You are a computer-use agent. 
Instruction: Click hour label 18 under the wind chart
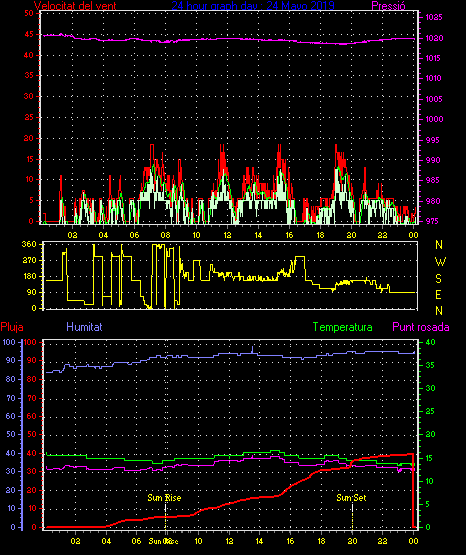[320, 235]
